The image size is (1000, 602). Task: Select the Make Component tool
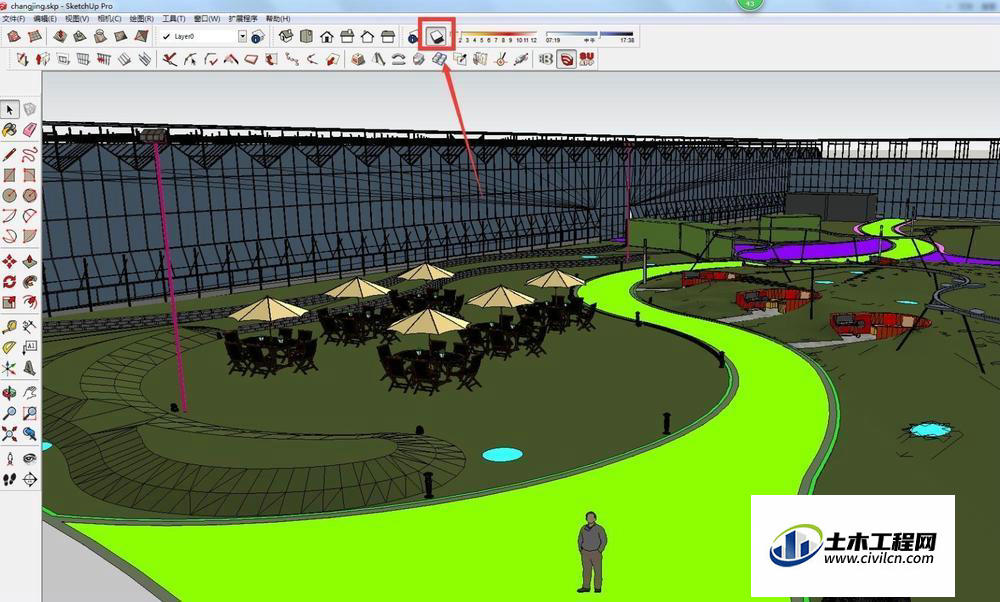pyautogui.click(x=30, y=110)
